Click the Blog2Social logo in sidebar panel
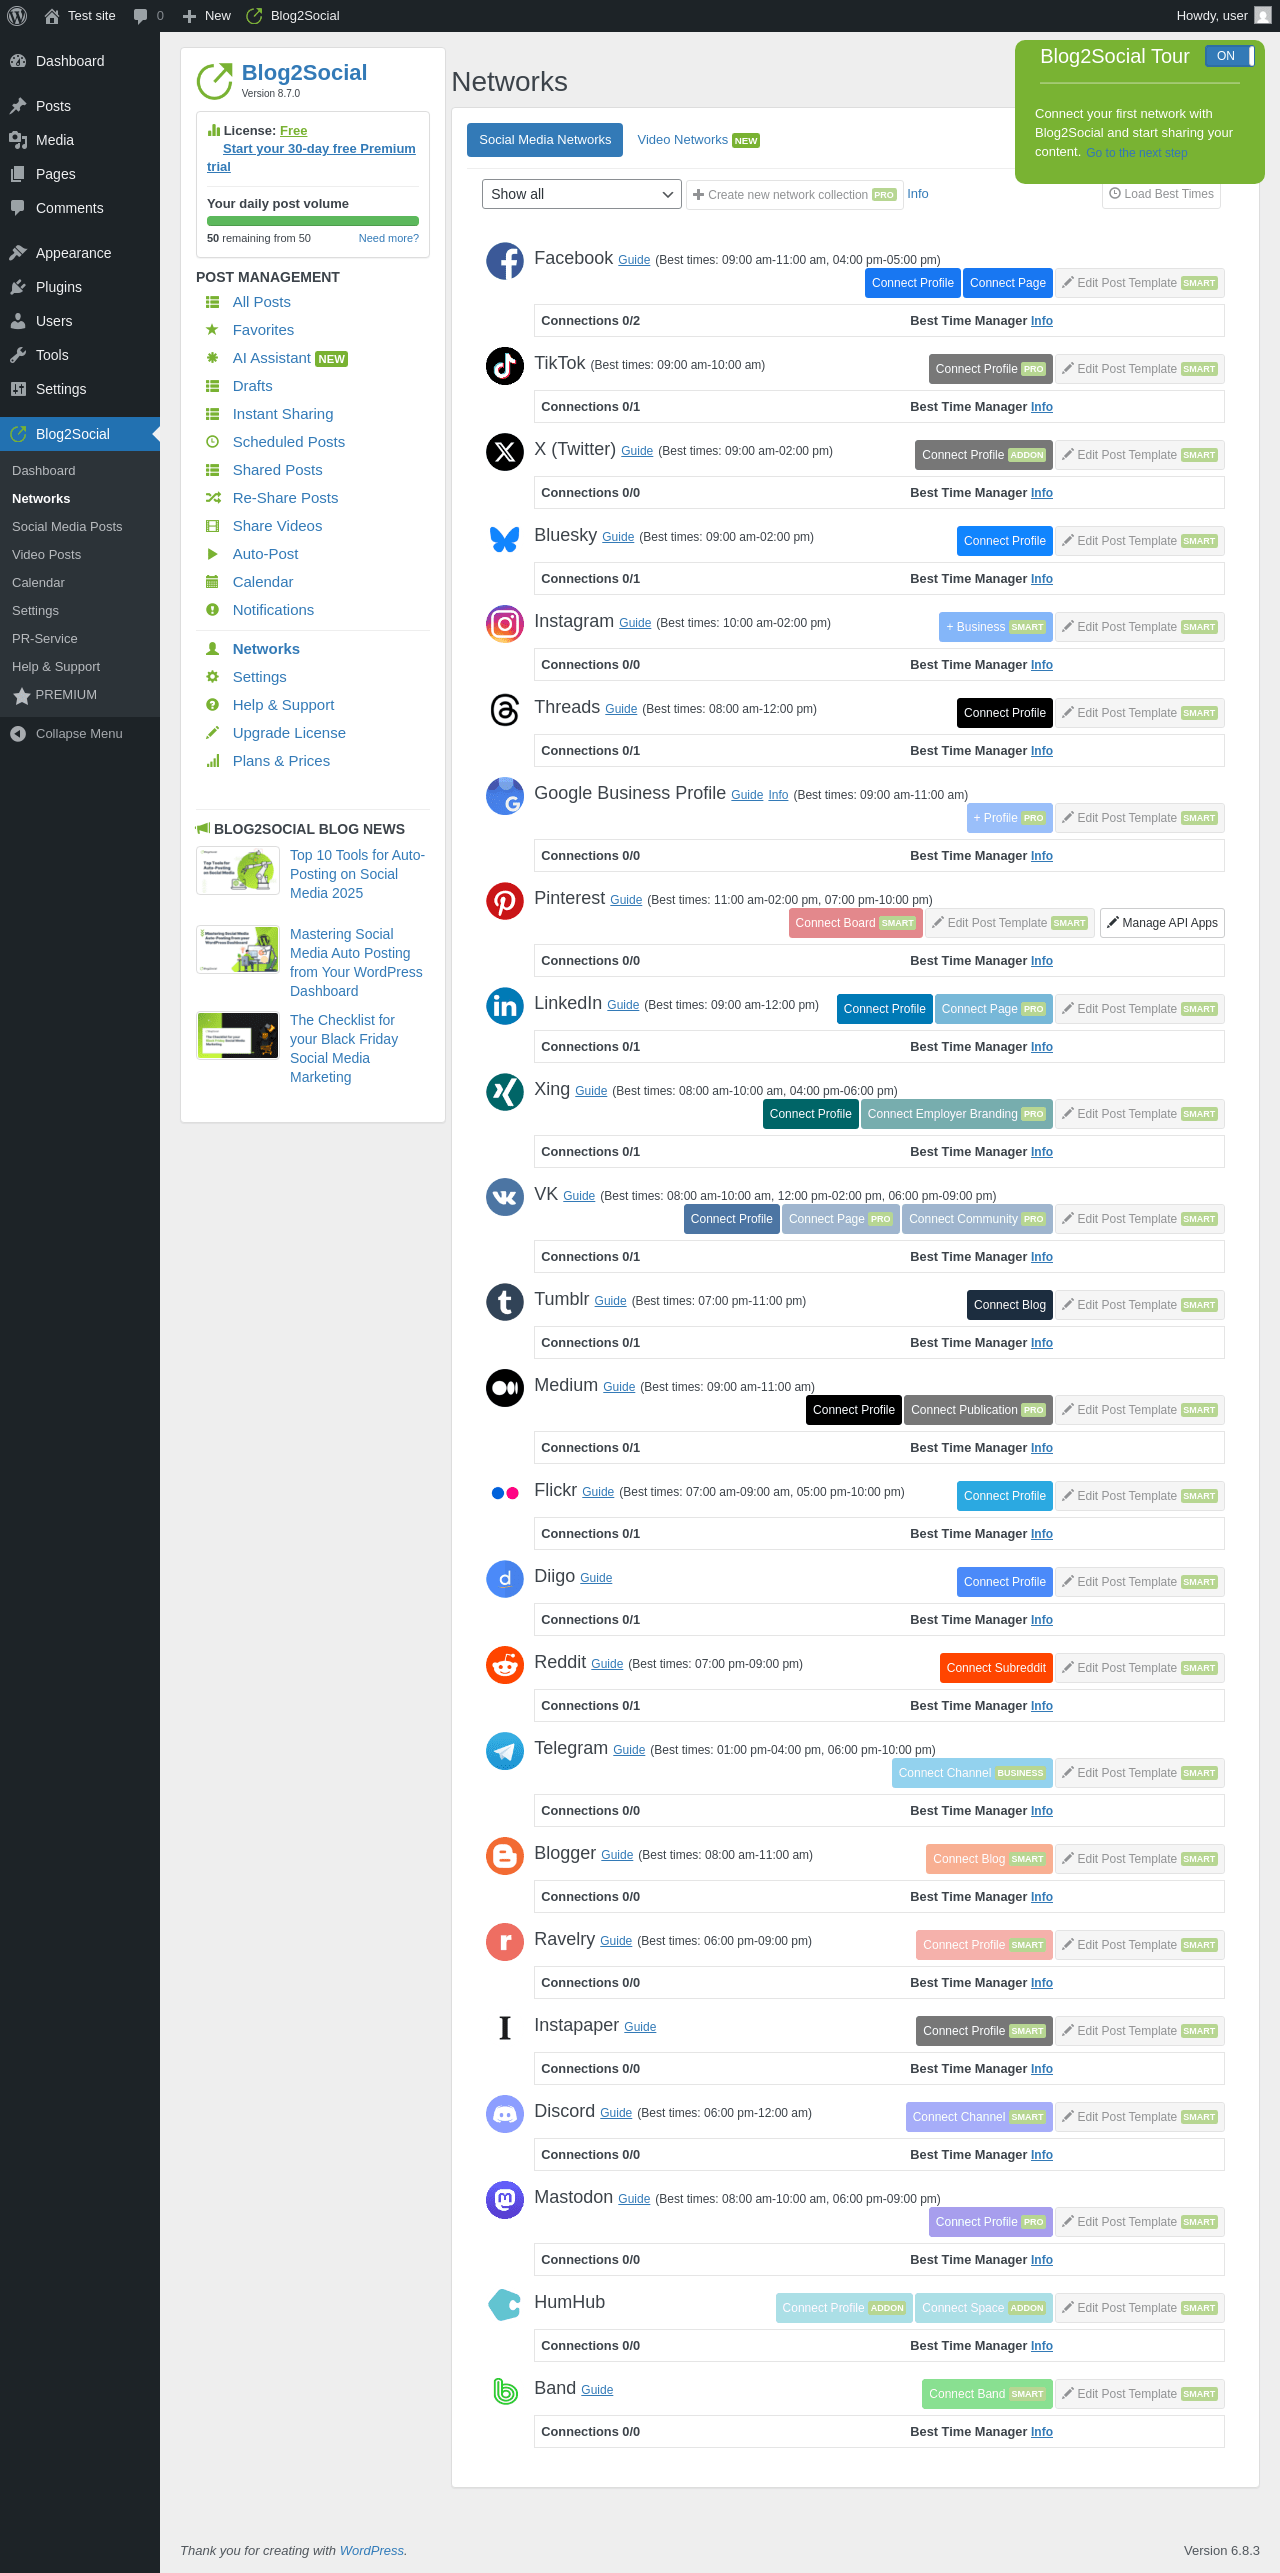The image size is (1280, 2573). tap(214, 82)
